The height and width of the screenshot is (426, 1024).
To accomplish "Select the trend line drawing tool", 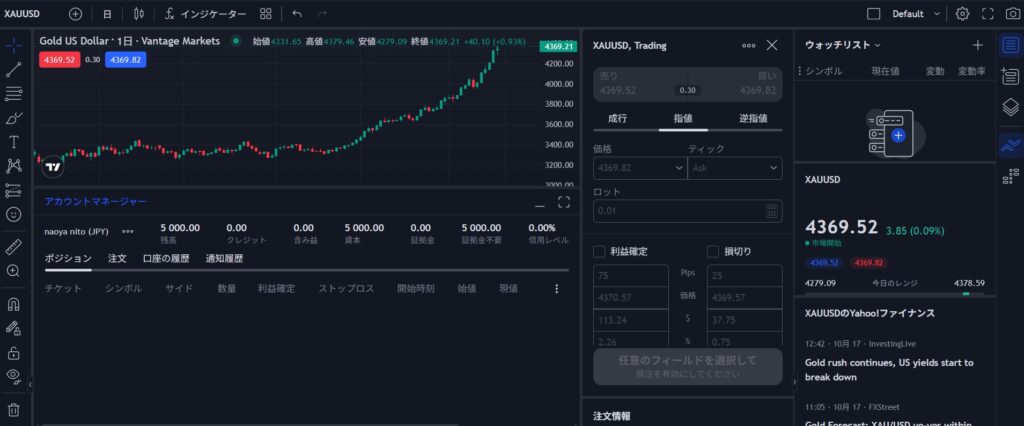I will coord(14,69).
